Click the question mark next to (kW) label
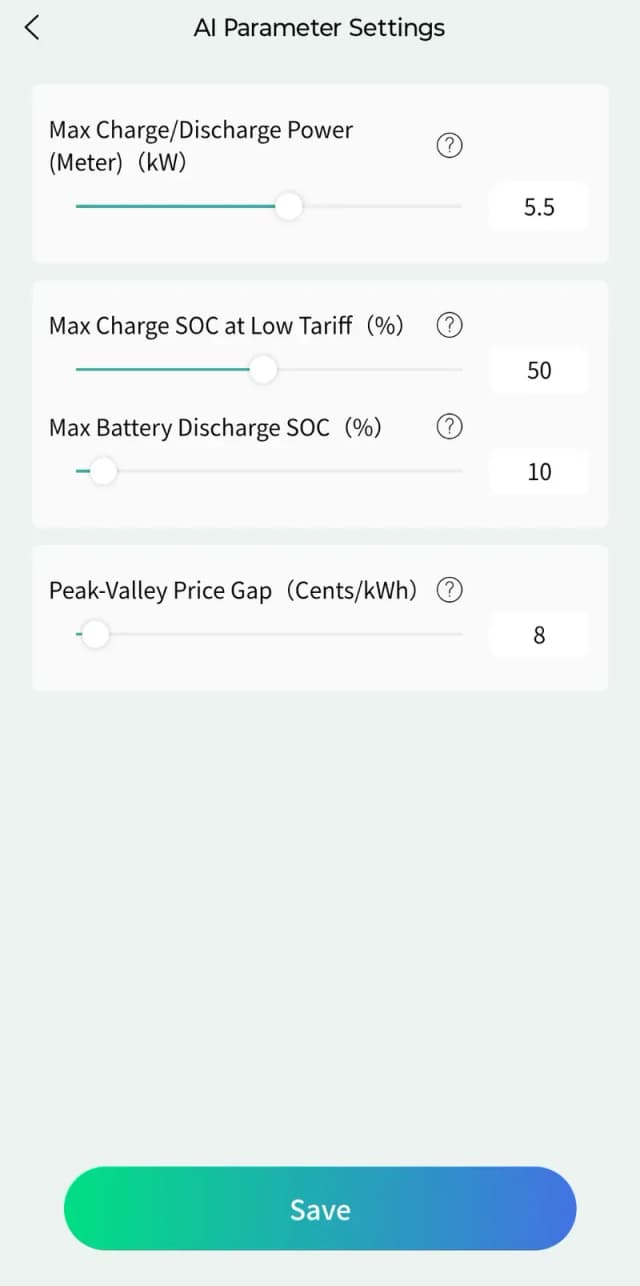Screen dimensions: 640x1286 pos(449,145)
